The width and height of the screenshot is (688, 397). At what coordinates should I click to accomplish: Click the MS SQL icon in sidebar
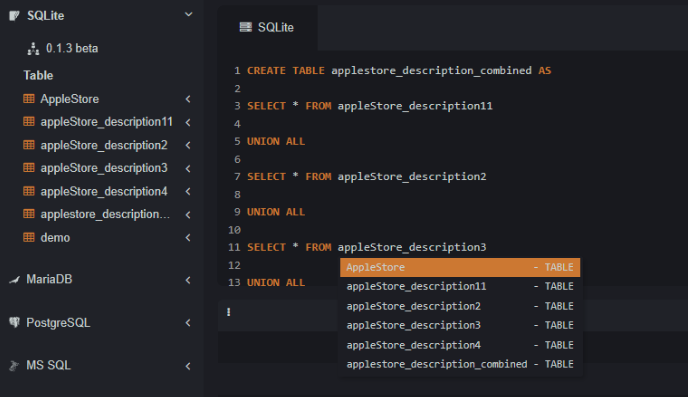point(14,365)
